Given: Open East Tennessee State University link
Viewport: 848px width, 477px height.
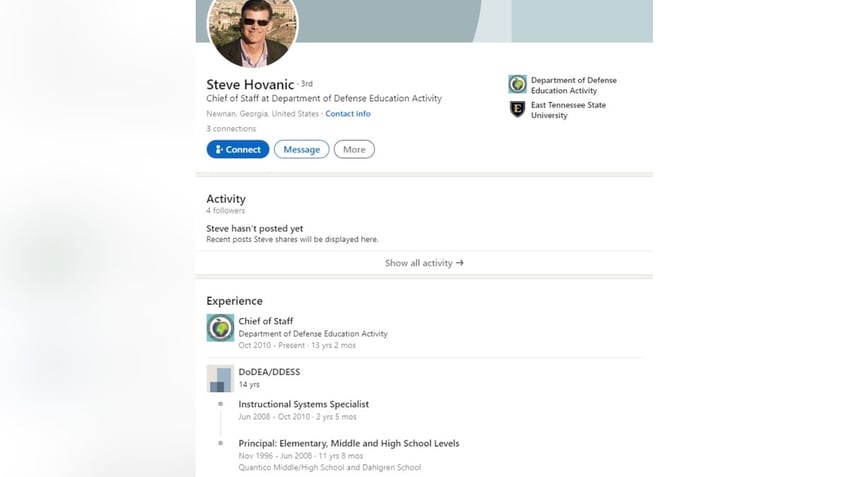Looking at the screenshot, I should pyautogui.click(x=568, y=110).
